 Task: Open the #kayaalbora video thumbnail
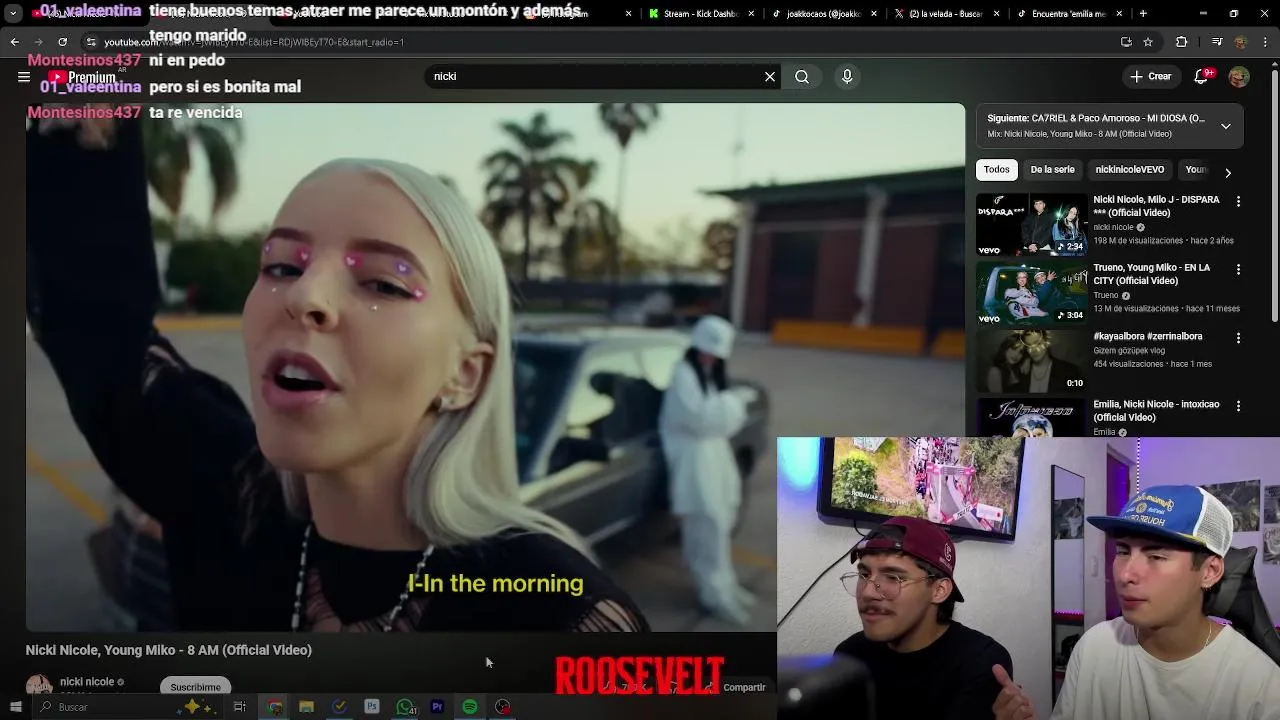pyautogui.click(x=1031, y=361)
